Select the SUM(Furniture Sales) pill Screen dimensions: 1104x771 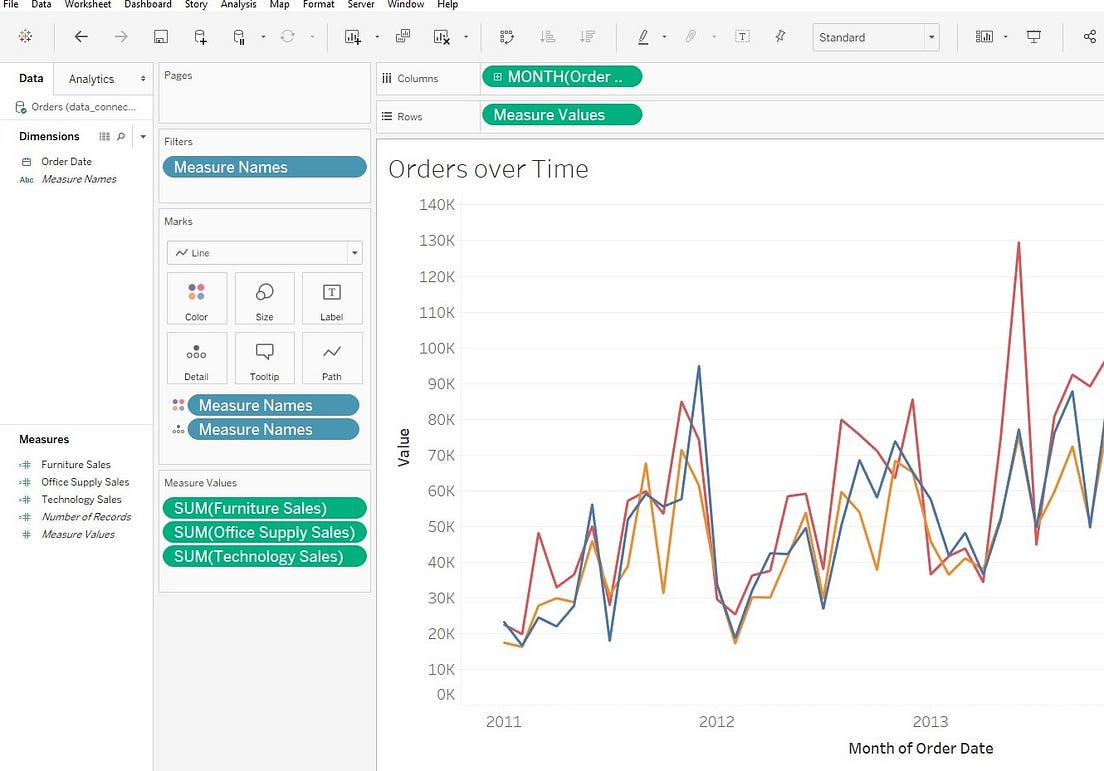(x=264, y=508)
